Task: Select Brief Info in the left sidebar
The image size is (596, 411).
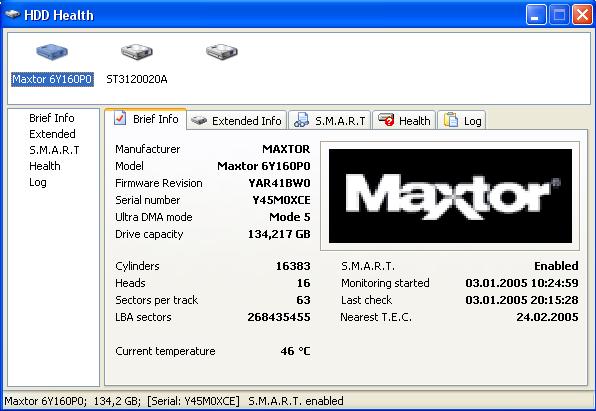Action: point(52,118)
